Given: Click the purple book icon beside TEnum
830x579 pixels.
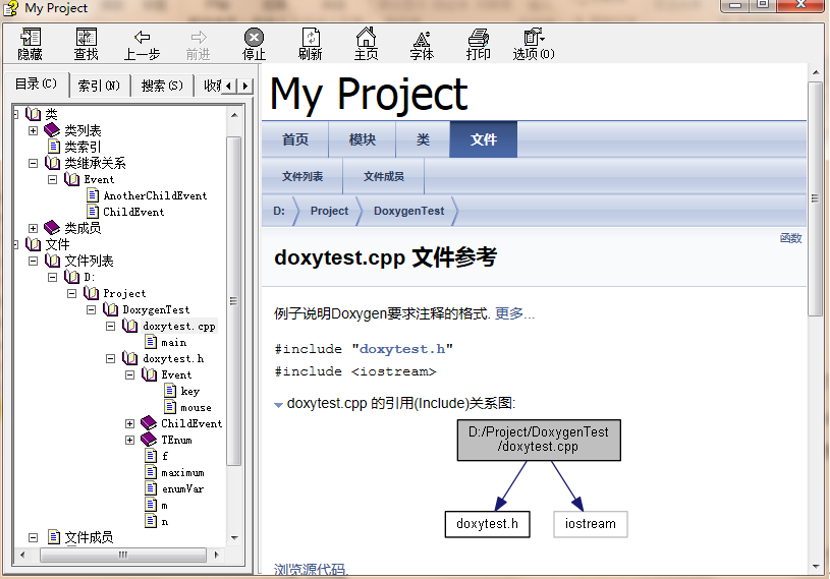Looking at the screenshot, I should click(x=149, y=439).
